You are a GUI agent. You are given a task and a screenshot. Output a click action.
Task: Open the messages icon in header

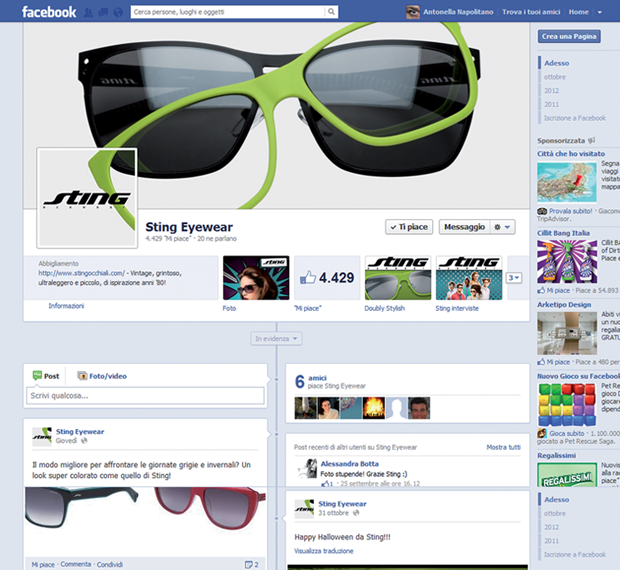(104, 12)
